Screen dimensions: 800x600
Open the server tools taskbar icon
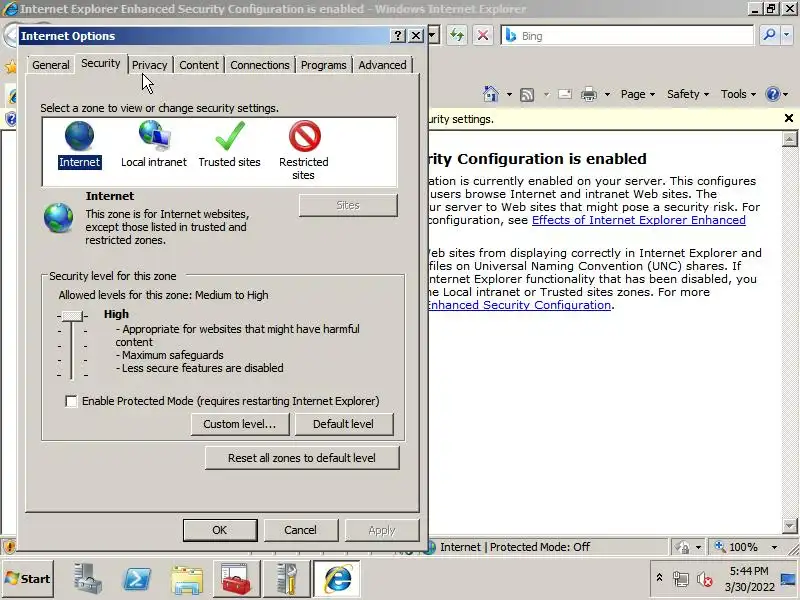[287, 579]
